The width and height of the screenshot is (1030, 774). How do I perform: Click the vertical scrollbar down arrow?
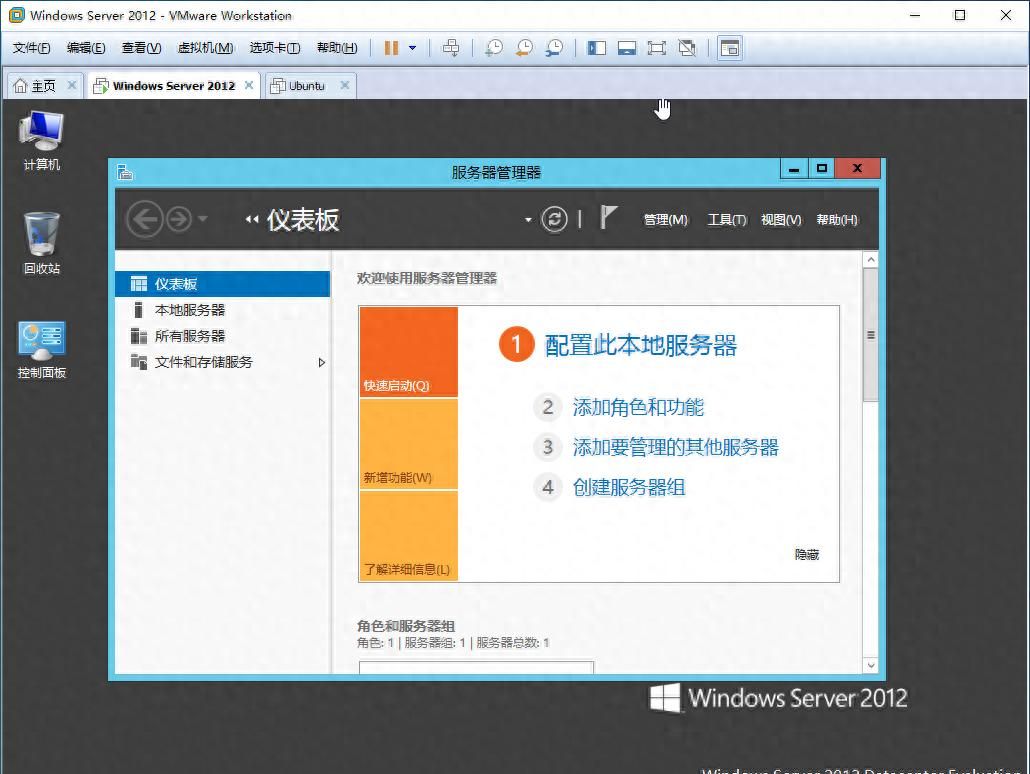coord(869,663)
